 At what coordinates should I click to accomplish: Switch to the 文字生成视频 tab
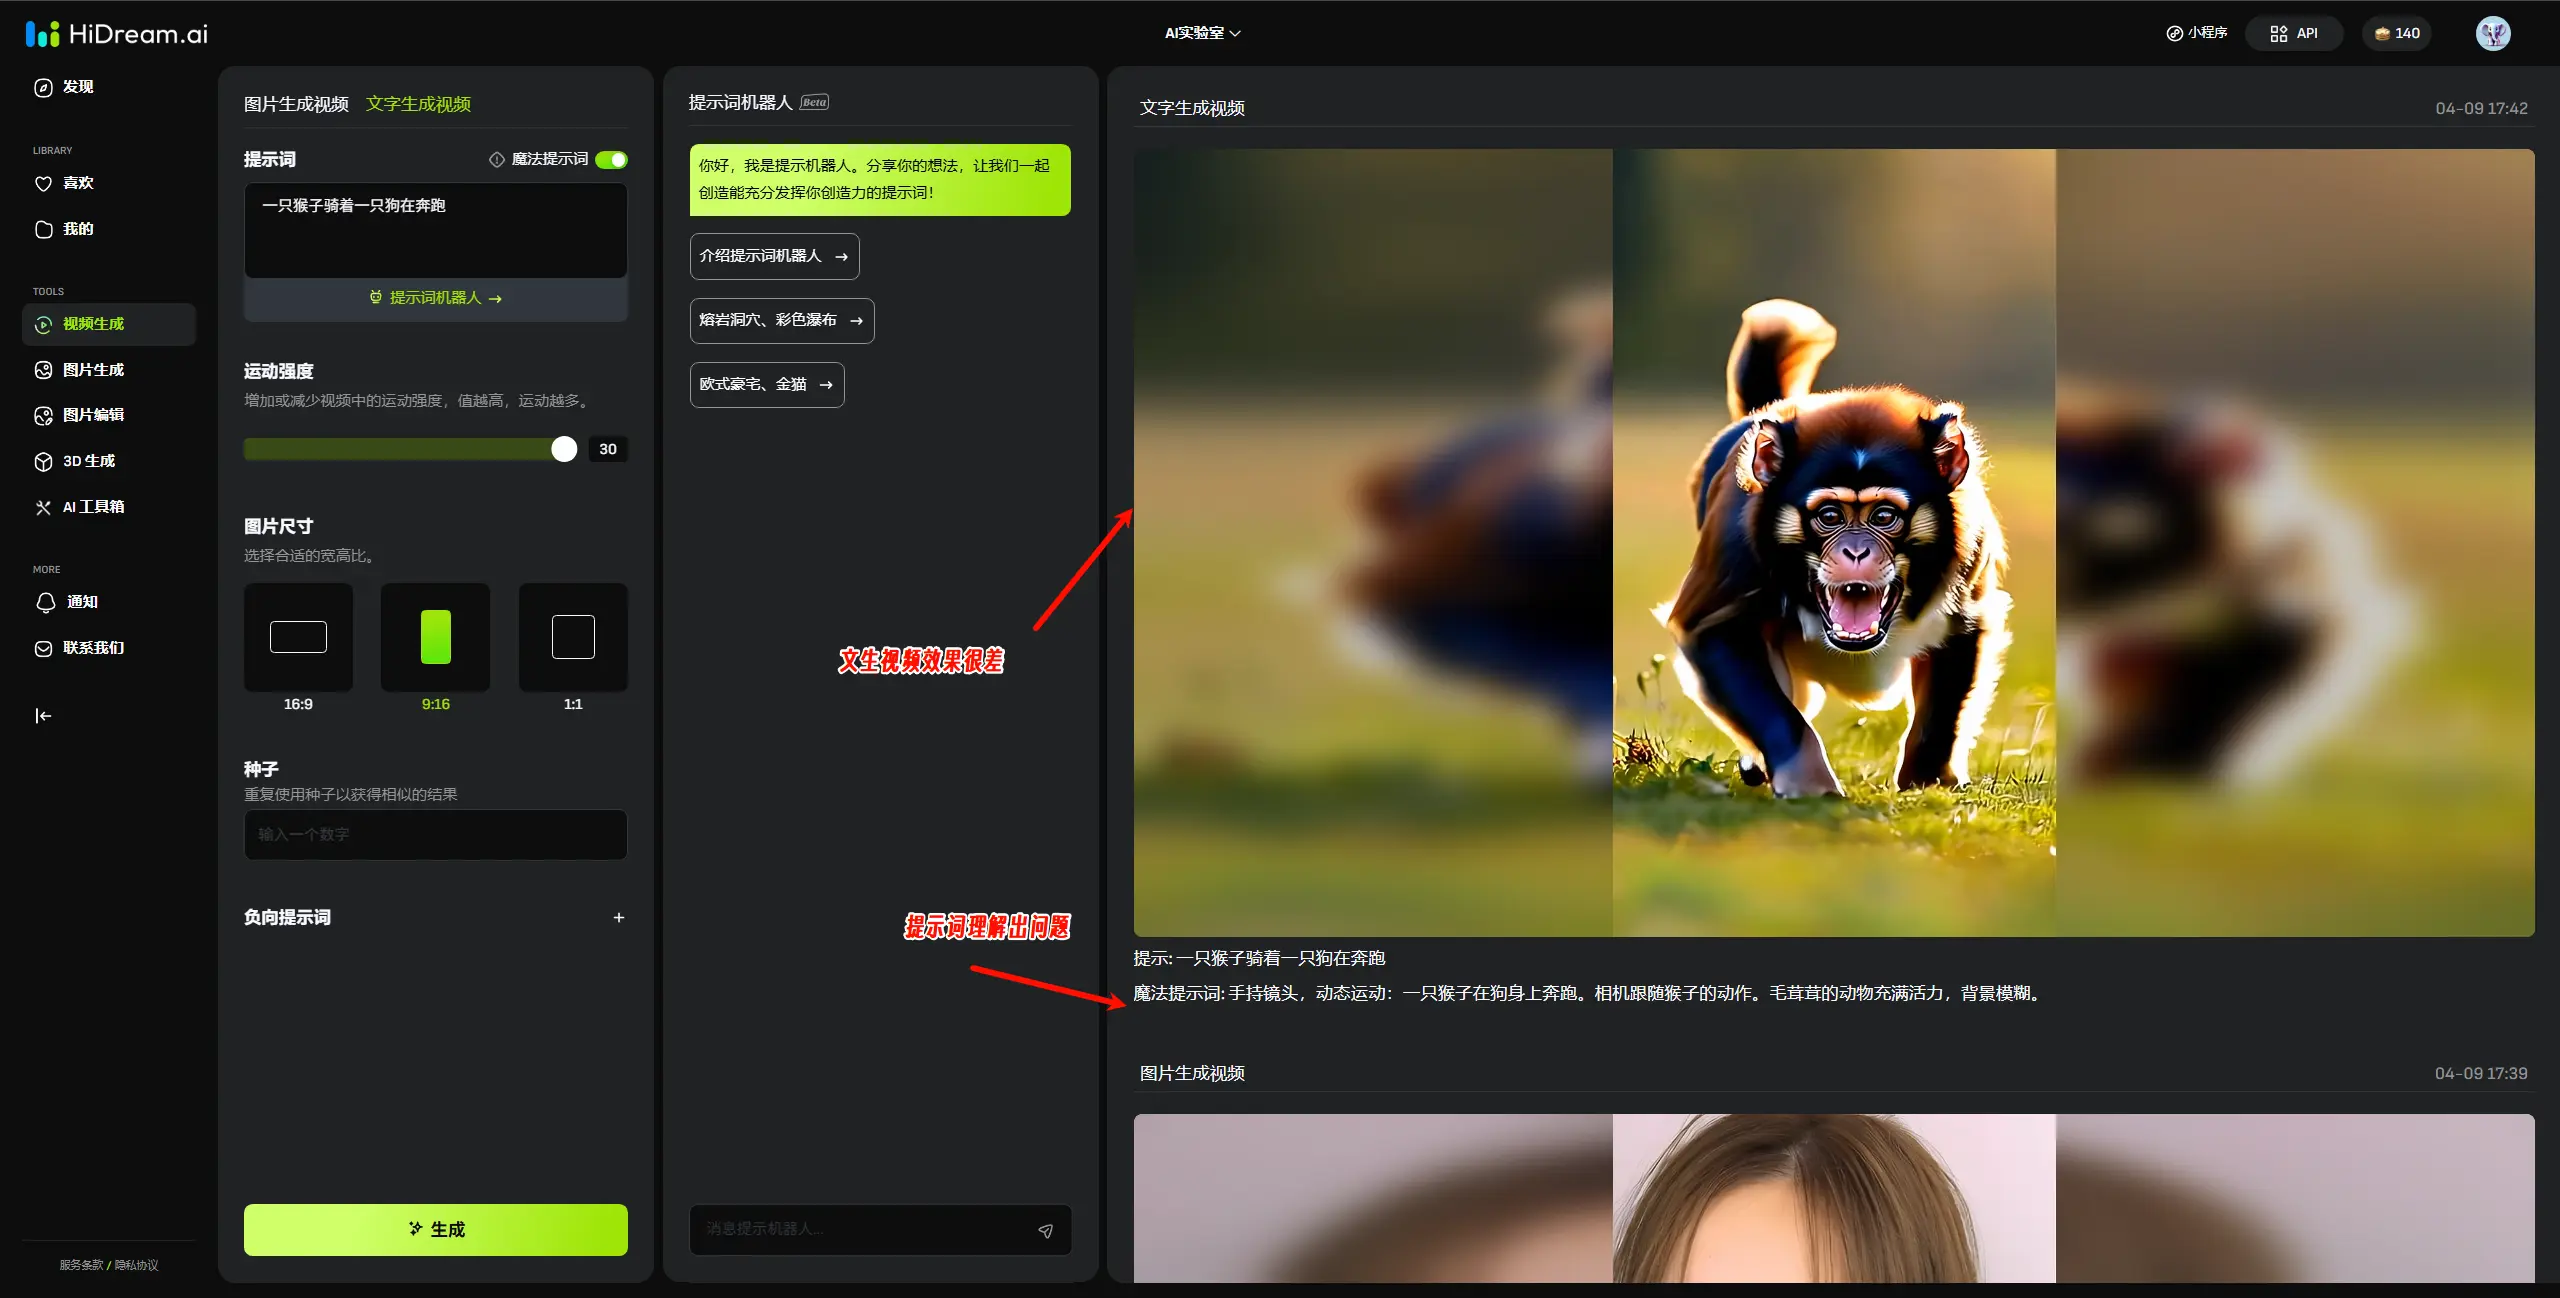(418, 105)
